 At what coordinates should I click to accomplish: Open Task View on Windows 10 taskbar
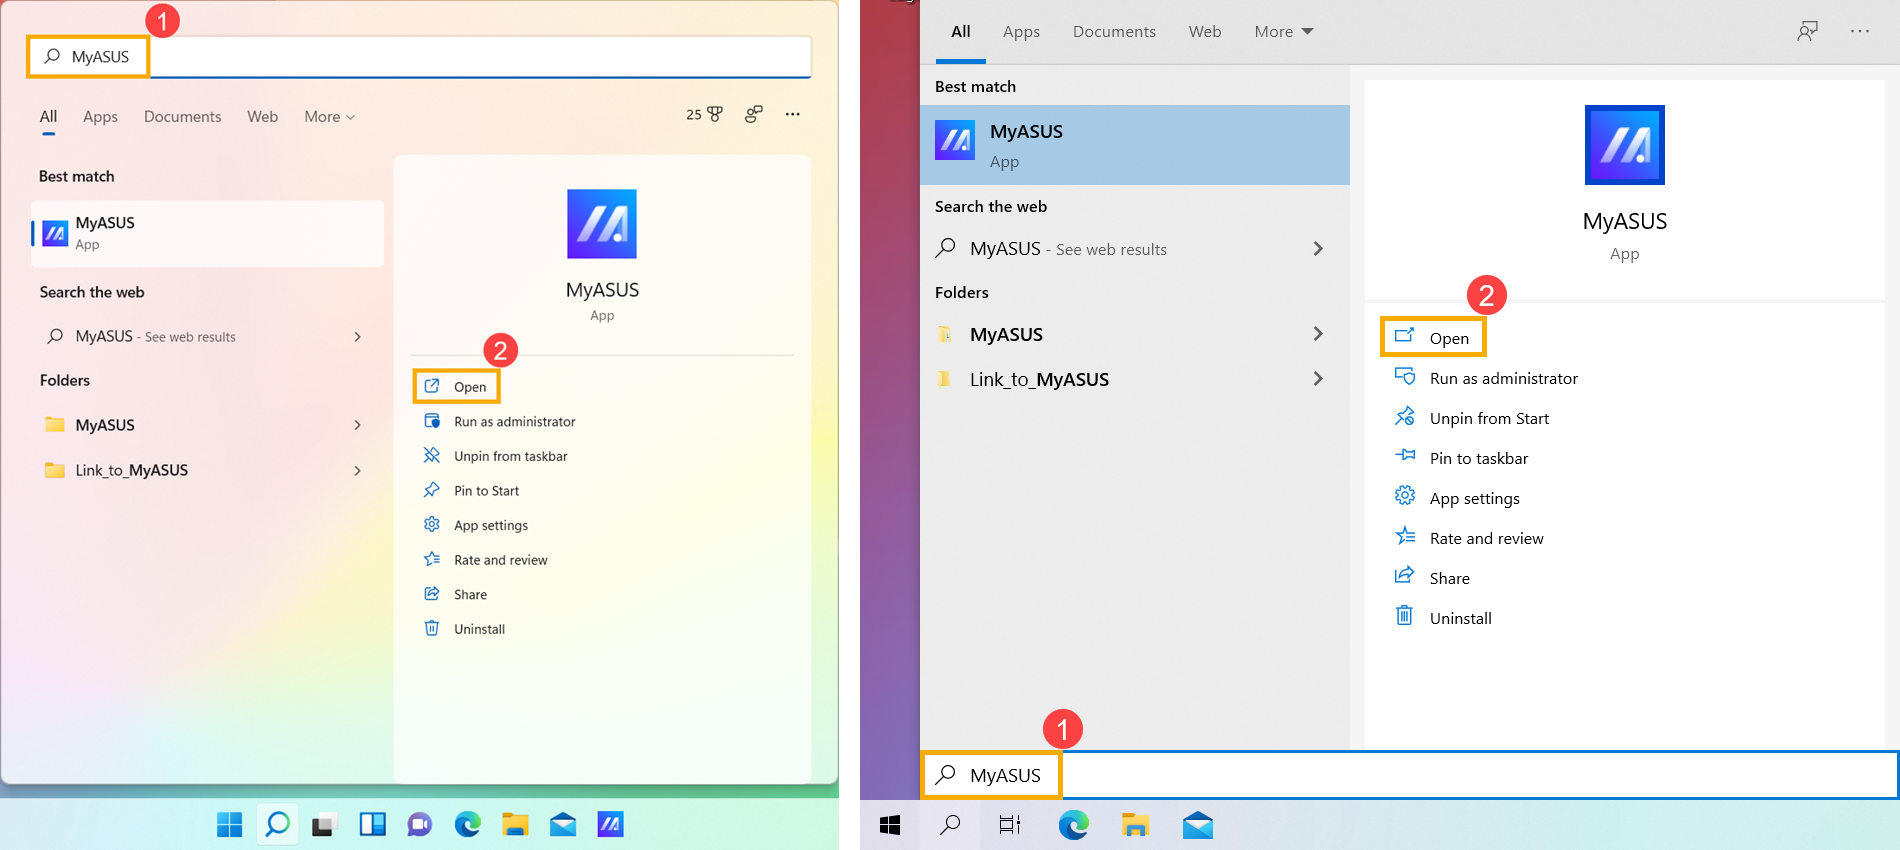pyautogui.click(x=1010, y=825)
